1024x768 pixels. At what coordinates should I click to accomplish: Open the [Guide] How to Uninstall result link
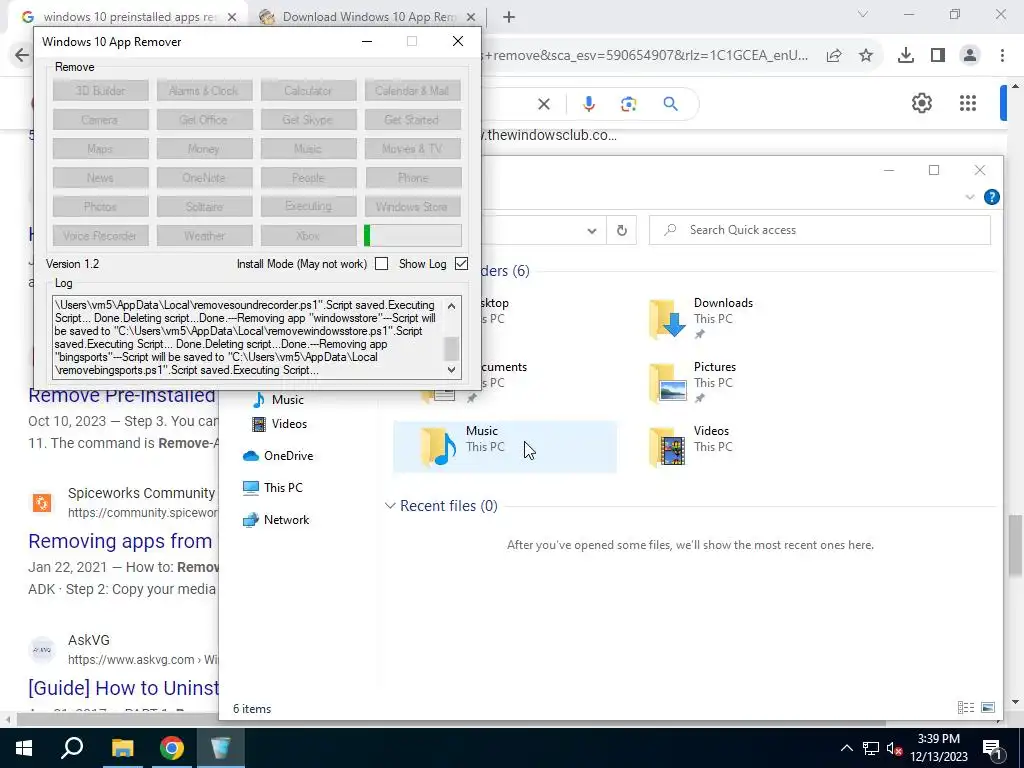pyautogui.click(x=124, y=688)
